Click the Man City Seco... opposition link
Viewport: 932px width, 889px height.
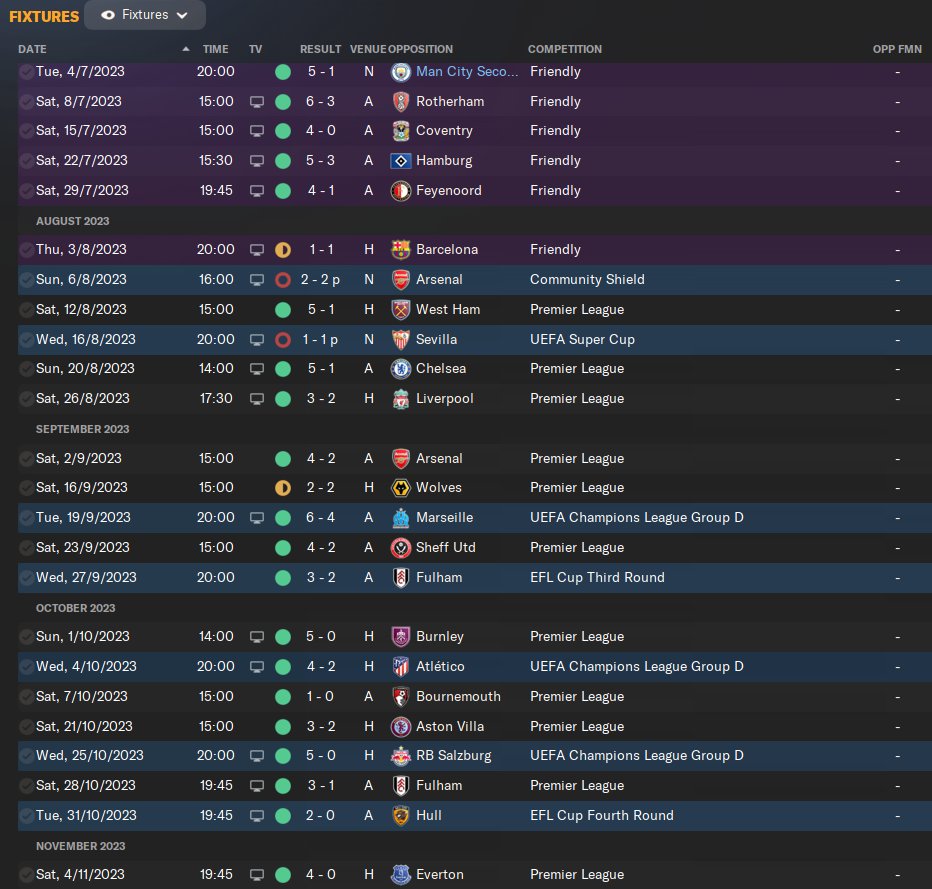pyautogui.click(x=467, y=71)
